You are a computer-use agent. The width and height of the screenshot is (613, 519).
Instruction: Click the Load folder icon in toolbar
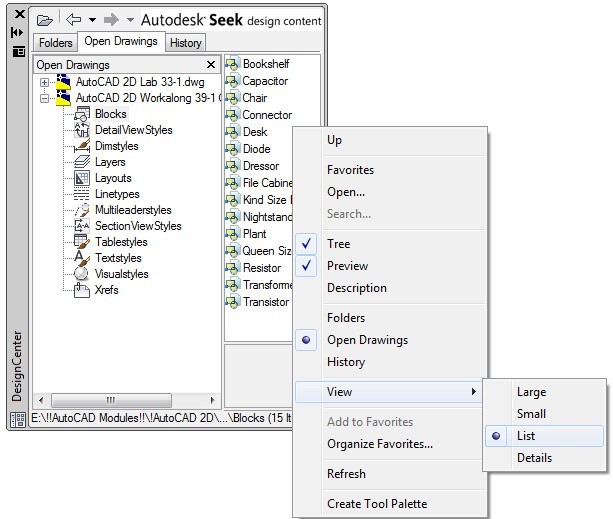[x=44, y=19]
